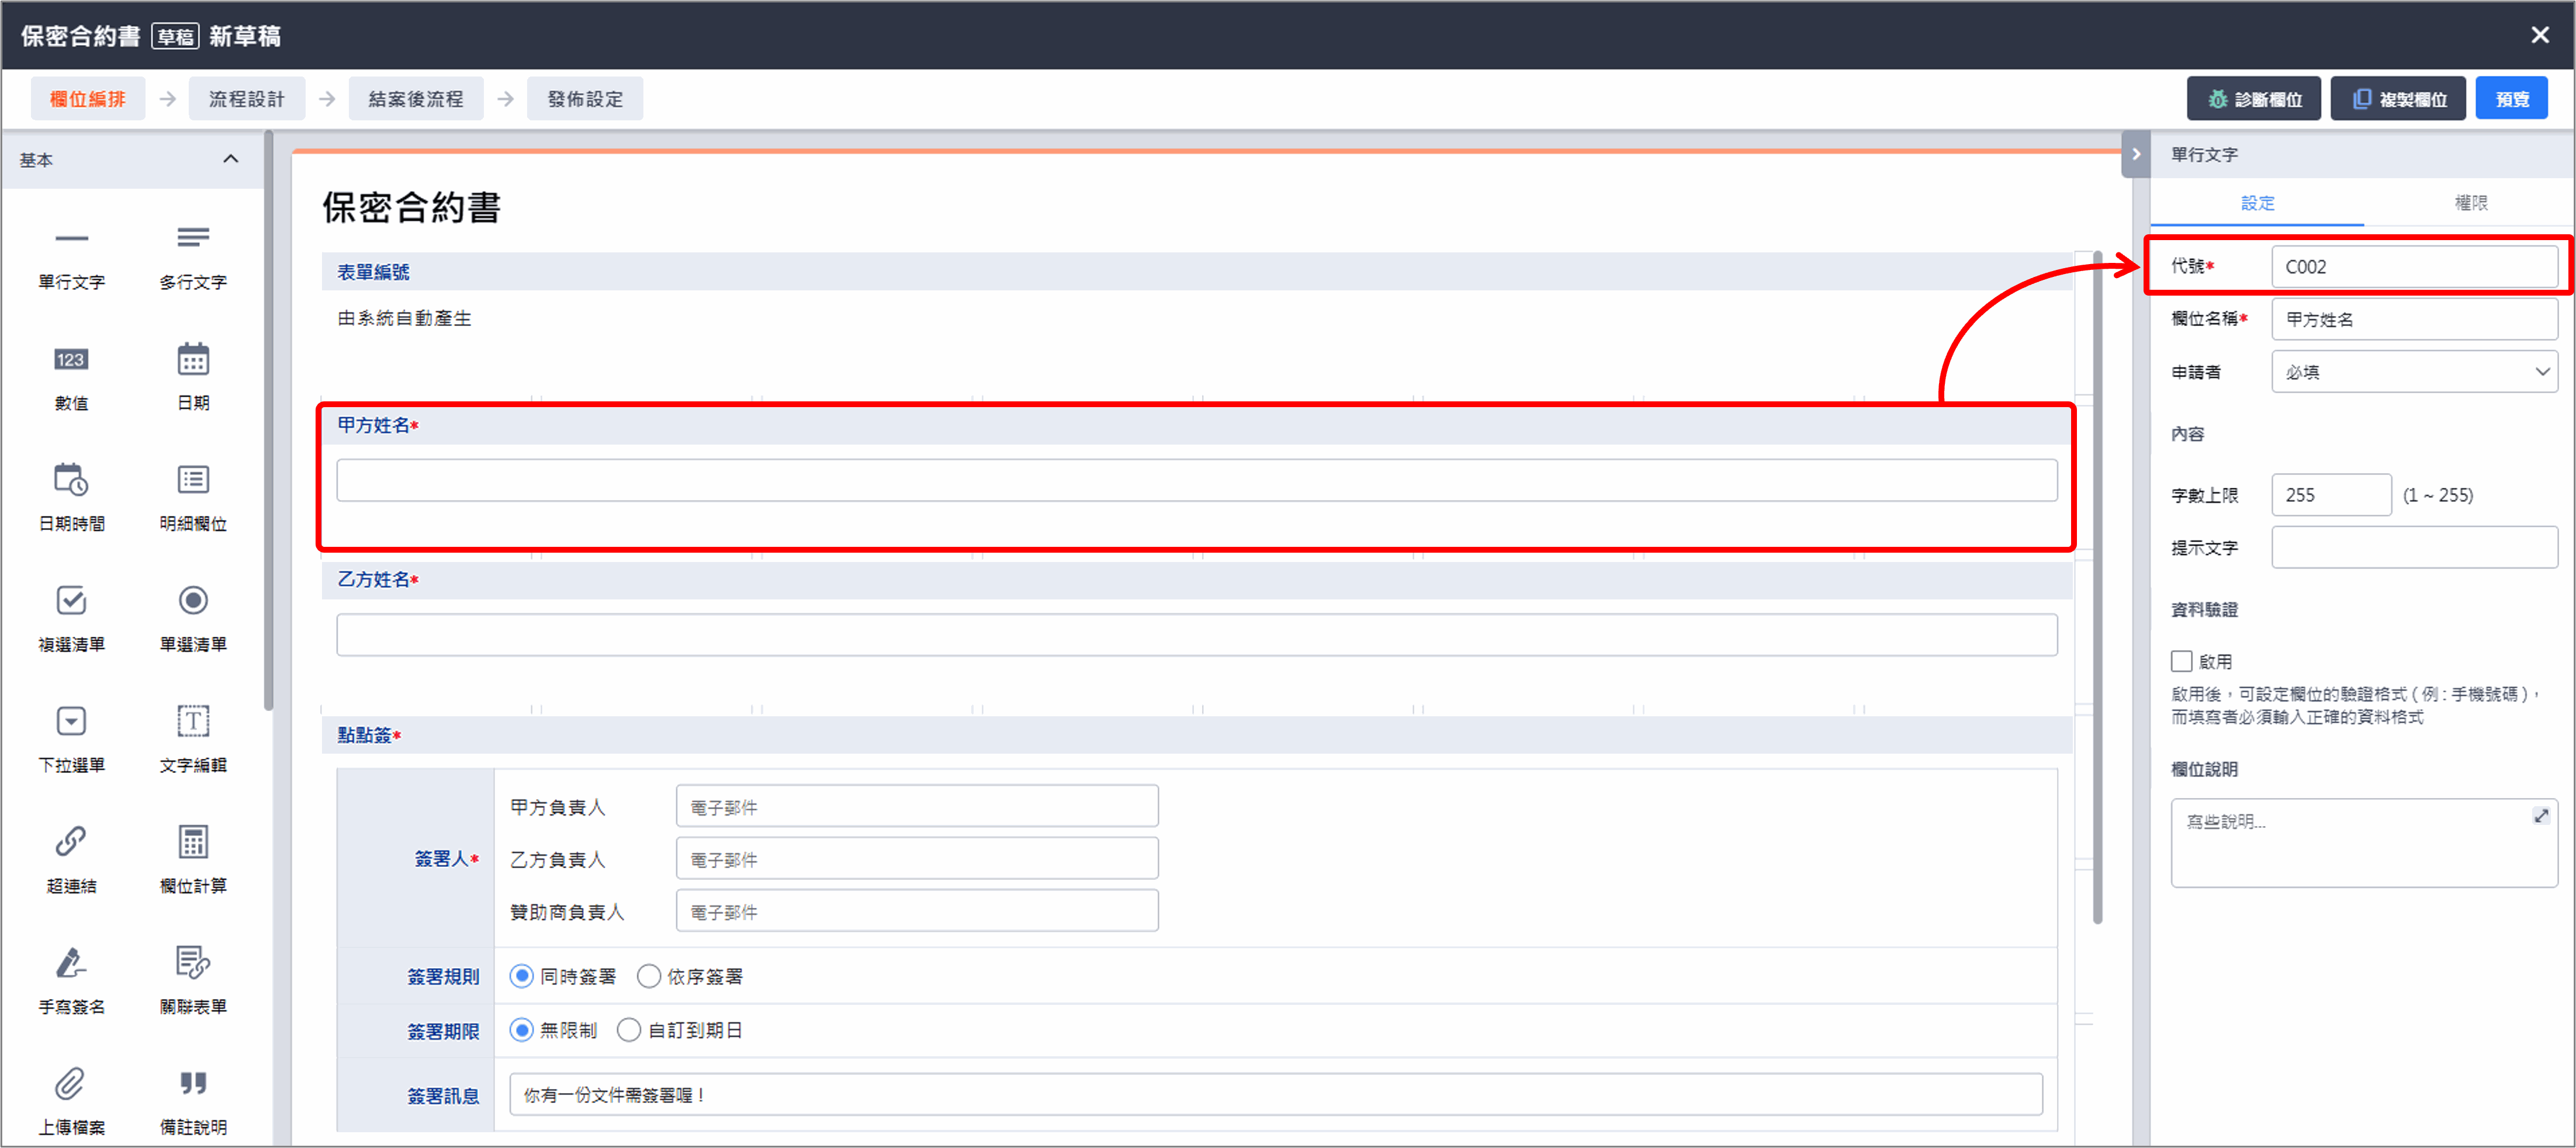
Task: Click the 預覽 preview button
Action: pyautogui.click(x=2511, y=99)
